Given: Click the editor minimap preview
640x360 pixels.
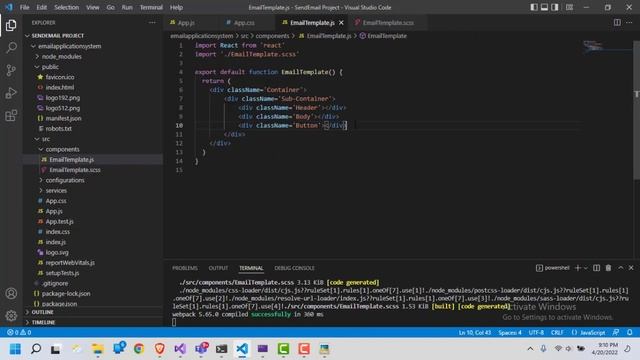Looking at the screenshot, I should [607, 47].
